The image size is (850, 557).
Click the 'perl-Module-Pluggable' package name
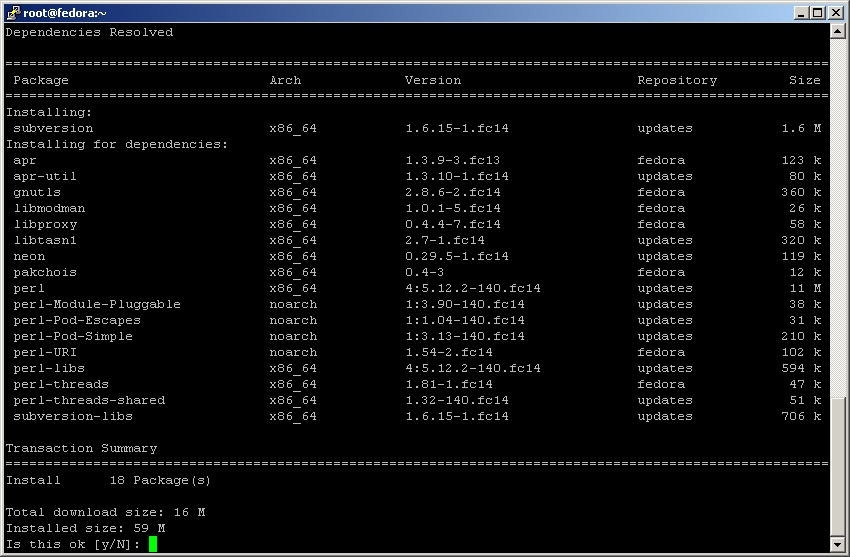coord(97,304)
